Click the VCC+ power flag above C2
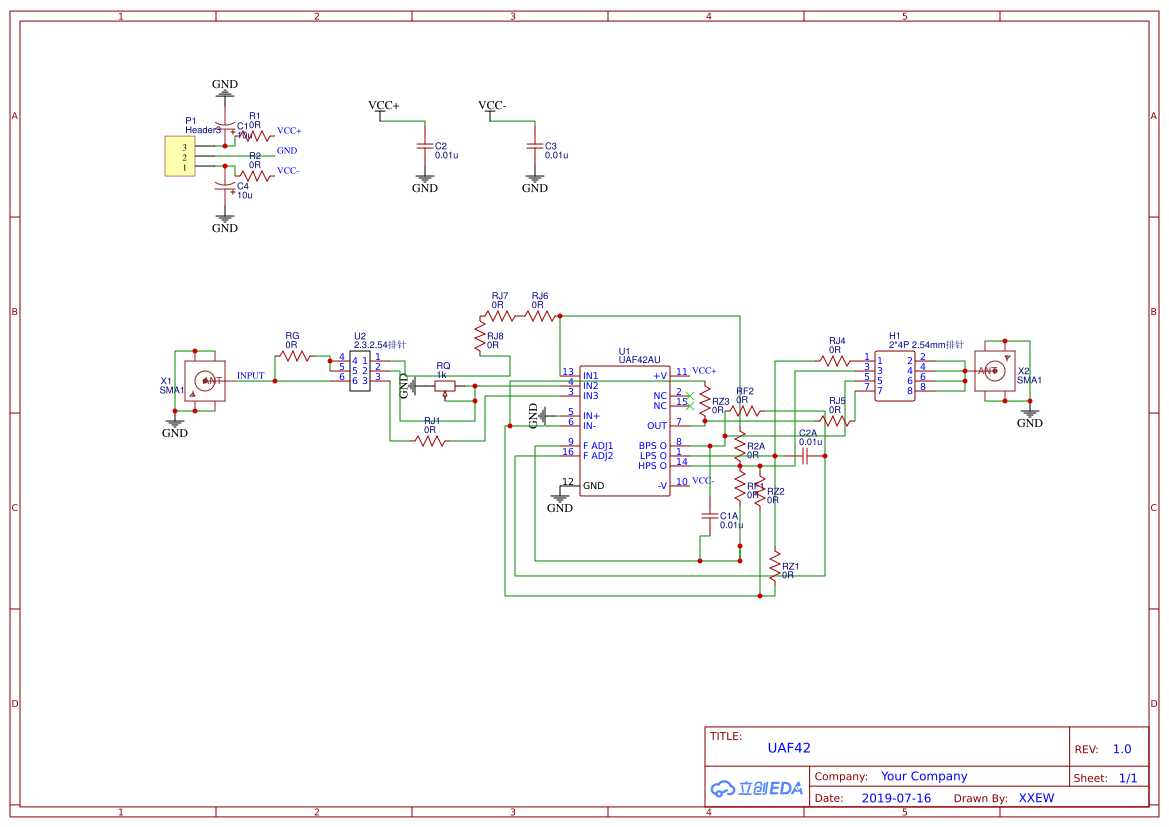1169x827 pixels. coord(383,106)
